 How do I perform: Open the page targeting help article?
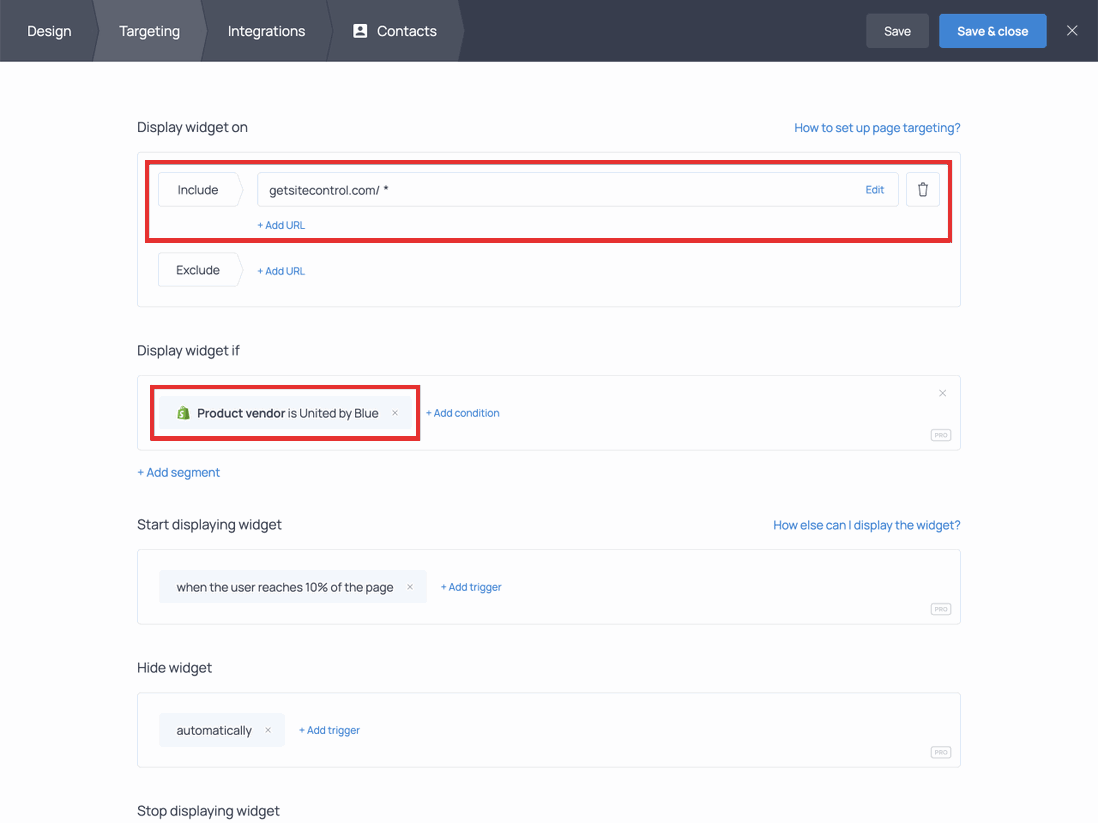click(x=877, y=127)
